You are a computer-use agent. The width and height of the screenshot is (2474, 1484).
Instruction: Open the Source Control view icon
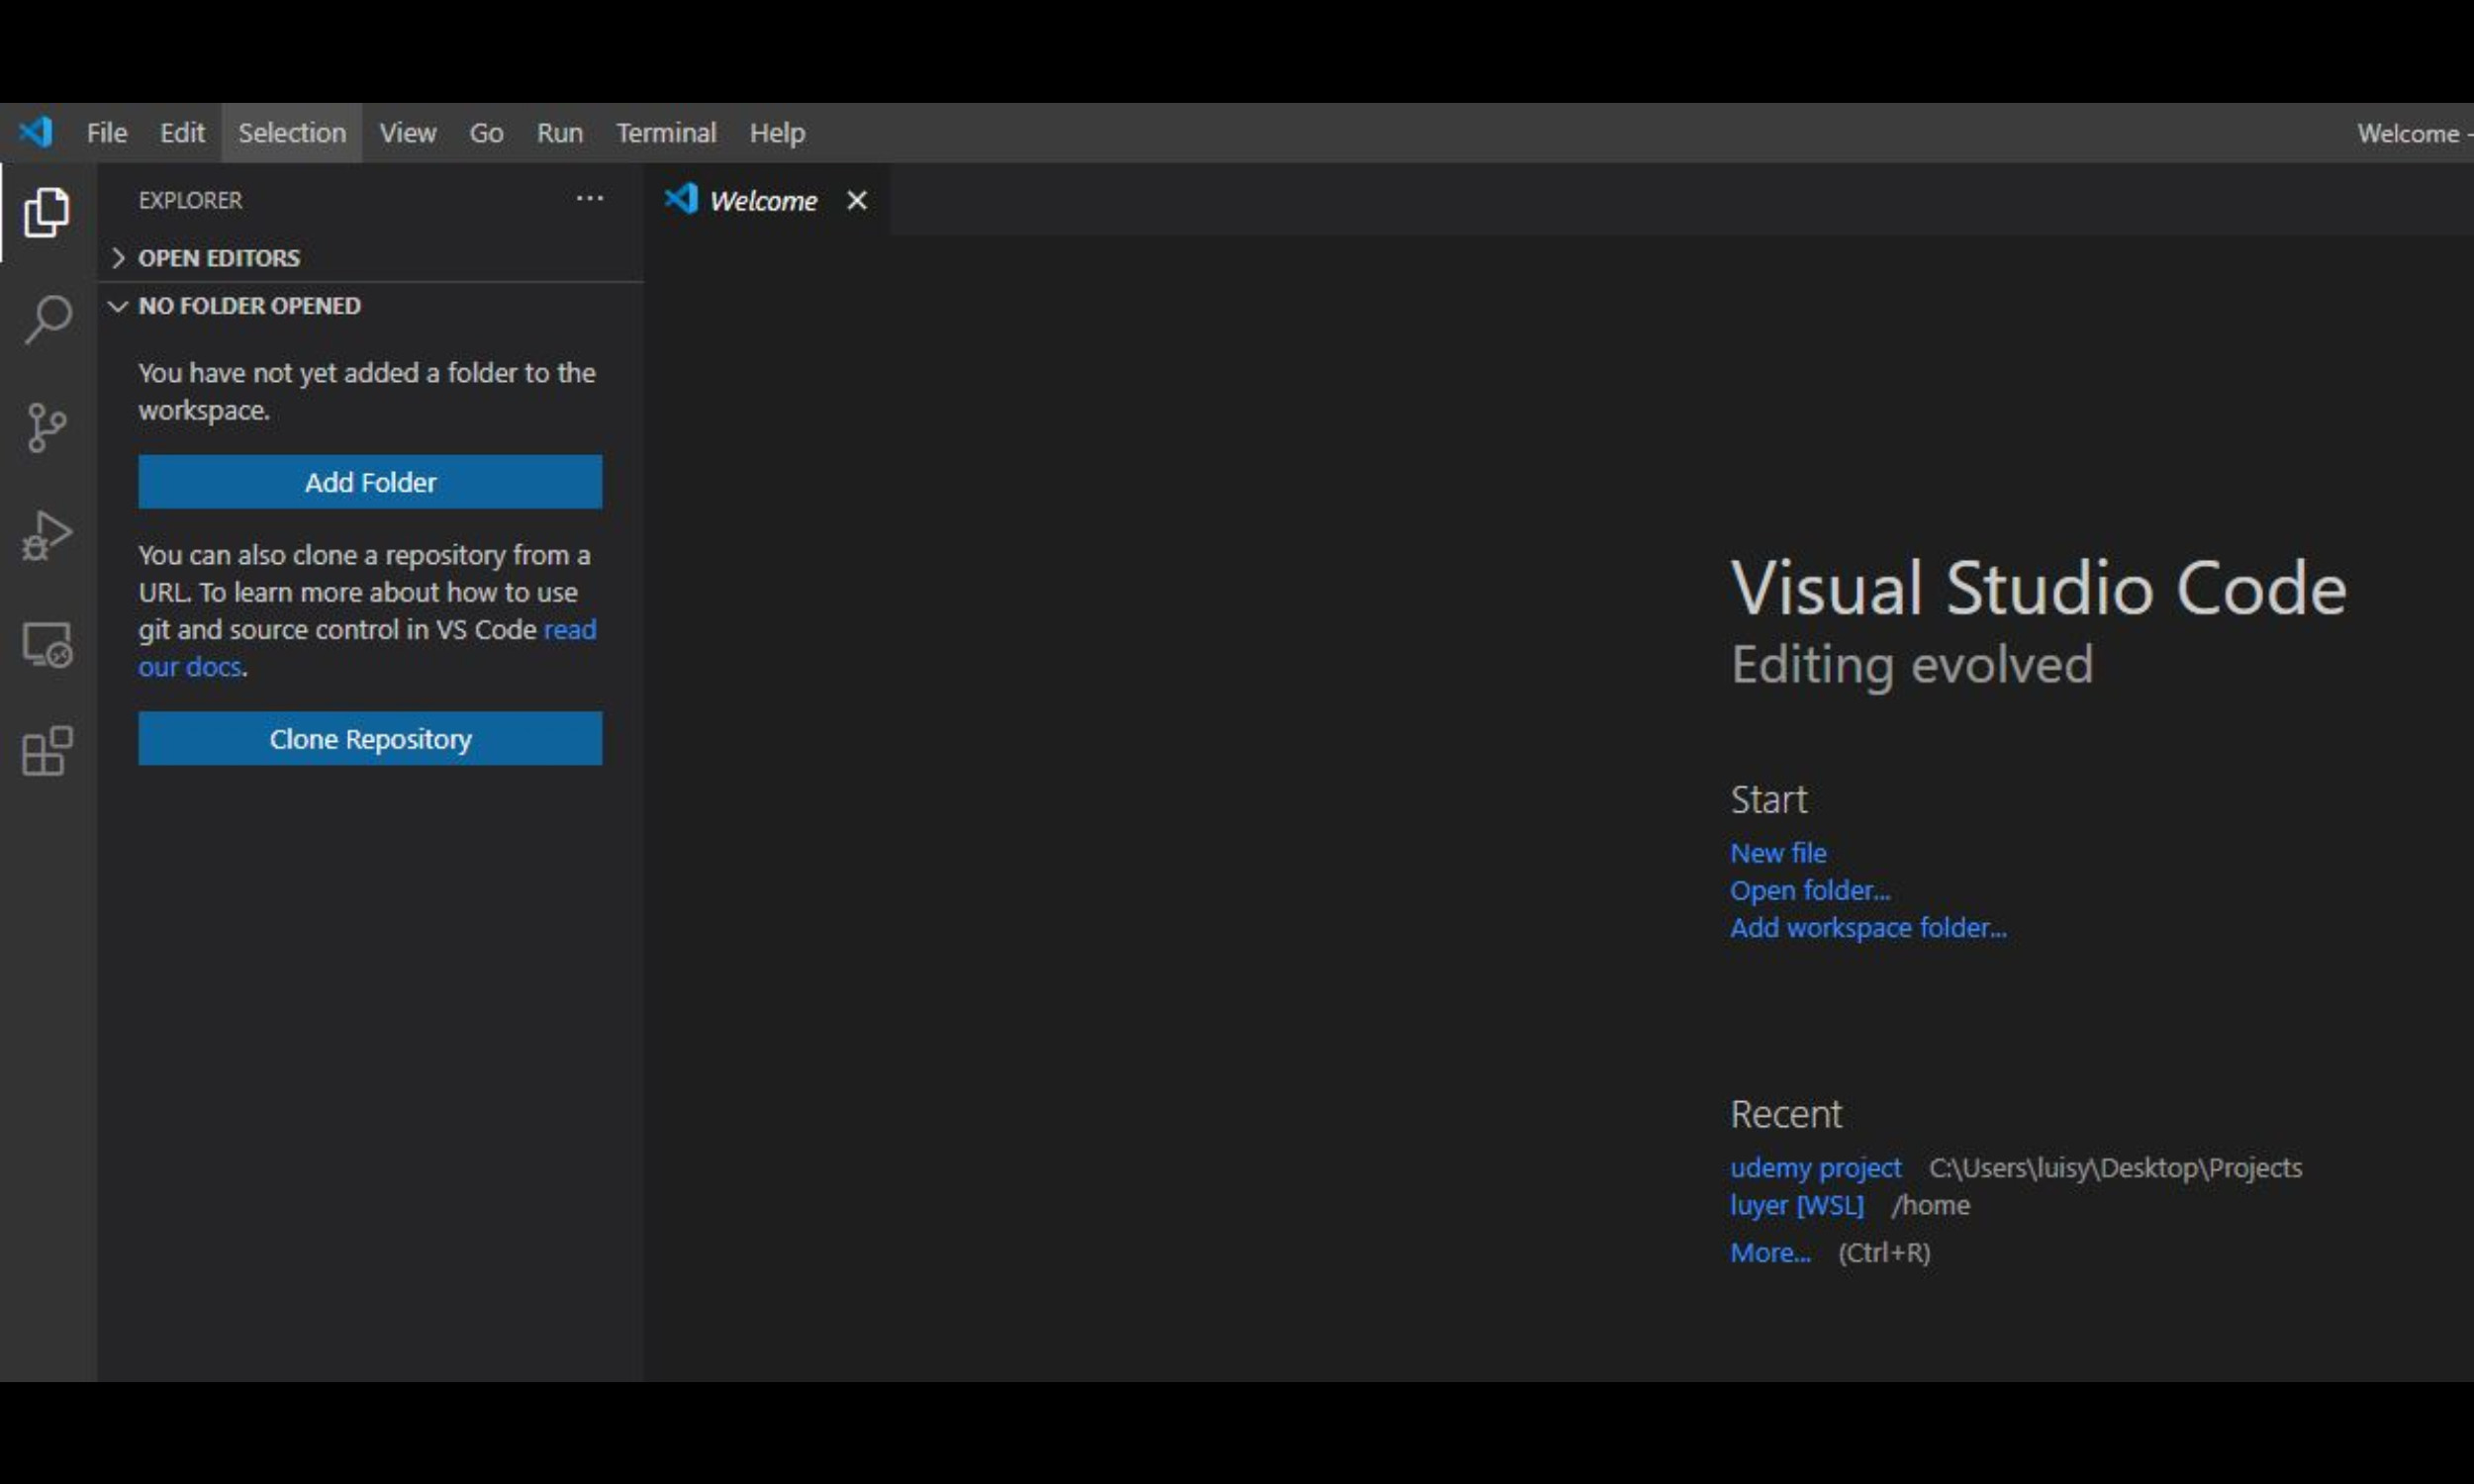point(47,428)
